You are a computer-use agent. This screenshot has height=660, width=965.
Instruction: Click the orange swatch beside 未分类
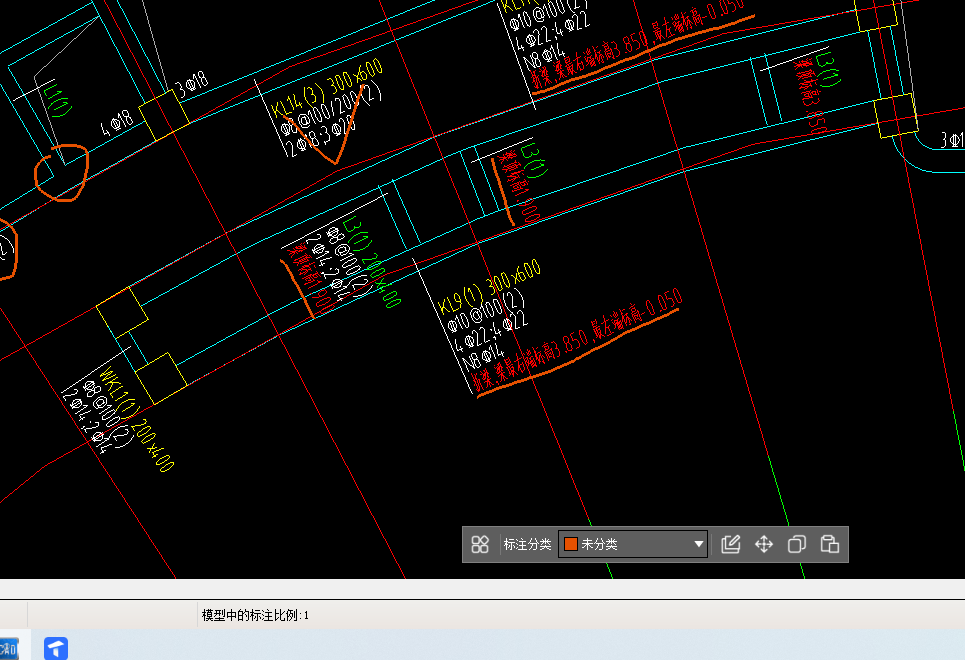pos(571,545)
